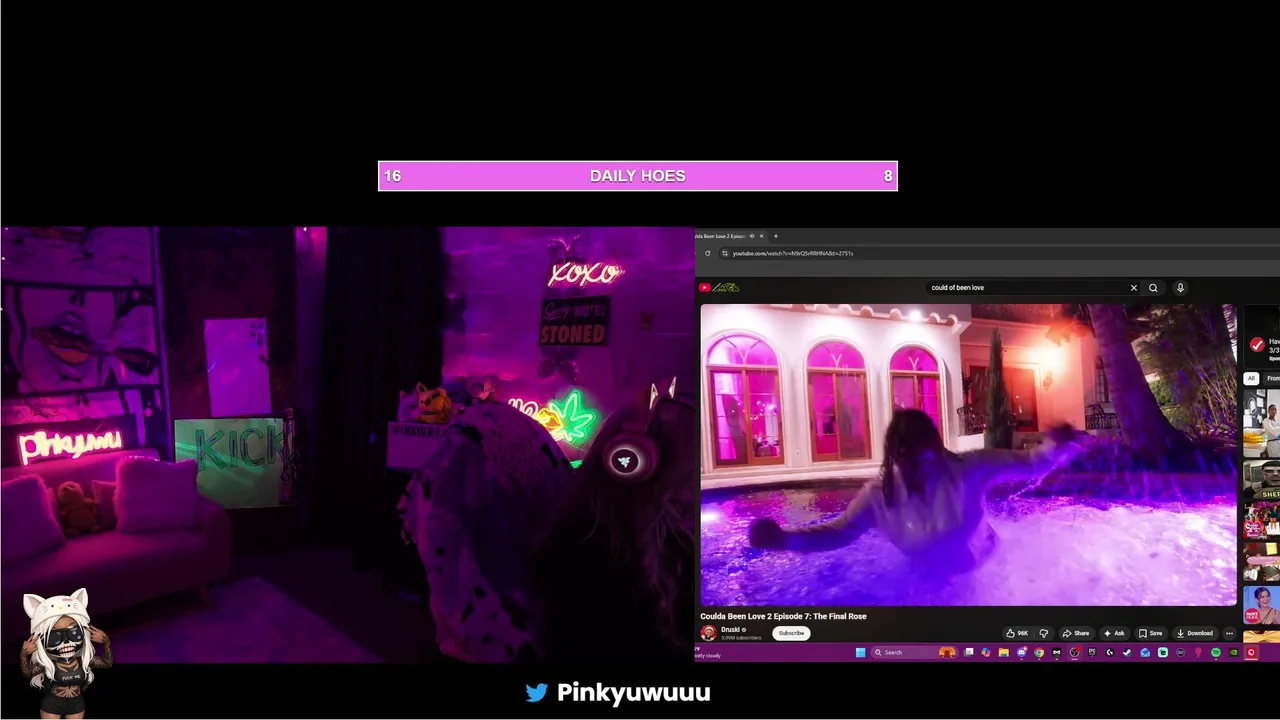Click the YouTube search magnifier button
1280x720 pixels.
pos(1153,288)
